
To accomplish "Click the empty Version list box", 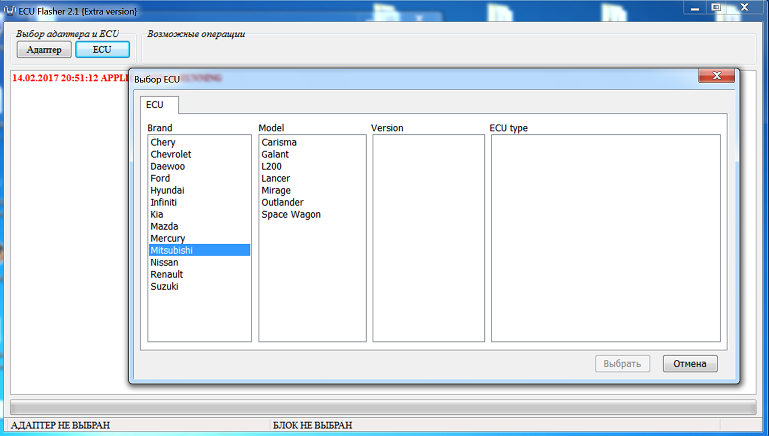I will 429,238.
